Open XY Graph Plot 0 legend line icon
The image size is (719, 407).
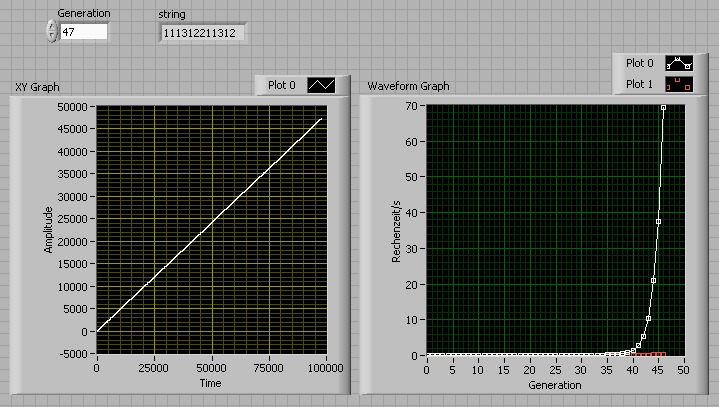click(x=321, y=85)
